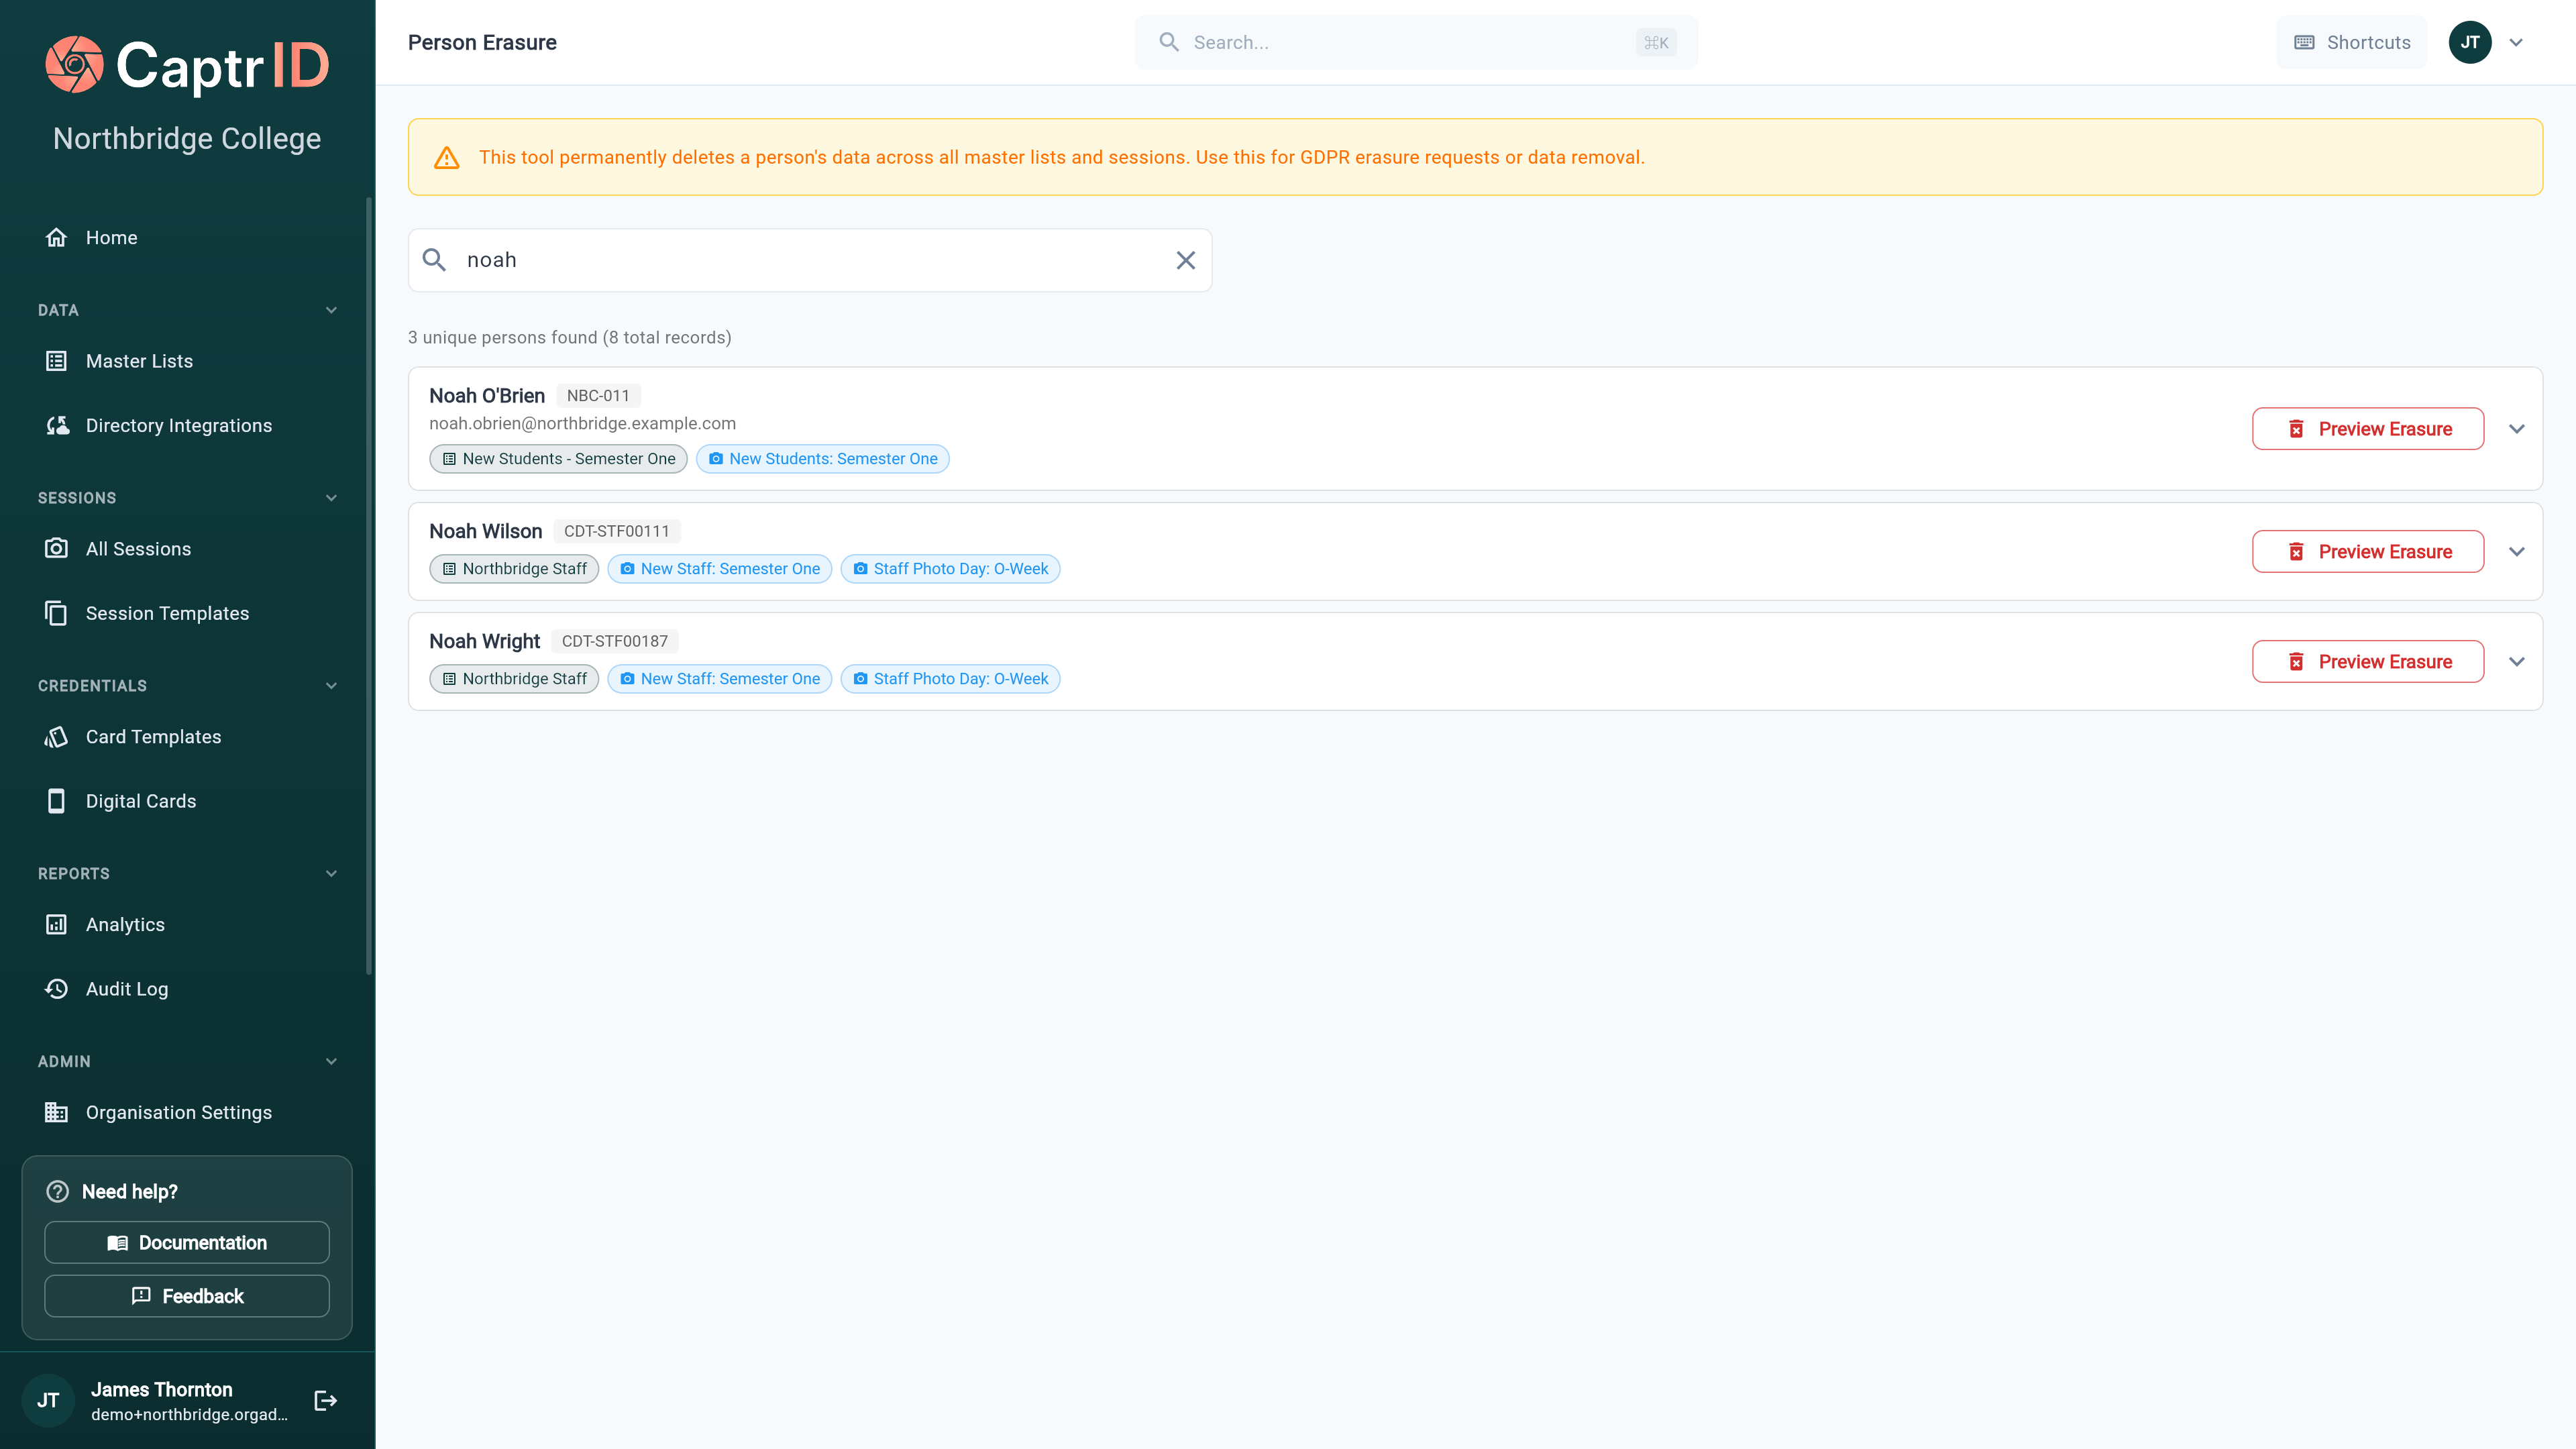
Task: Click Noah Wright's Northbridge Staff chip
Action: 514,678
